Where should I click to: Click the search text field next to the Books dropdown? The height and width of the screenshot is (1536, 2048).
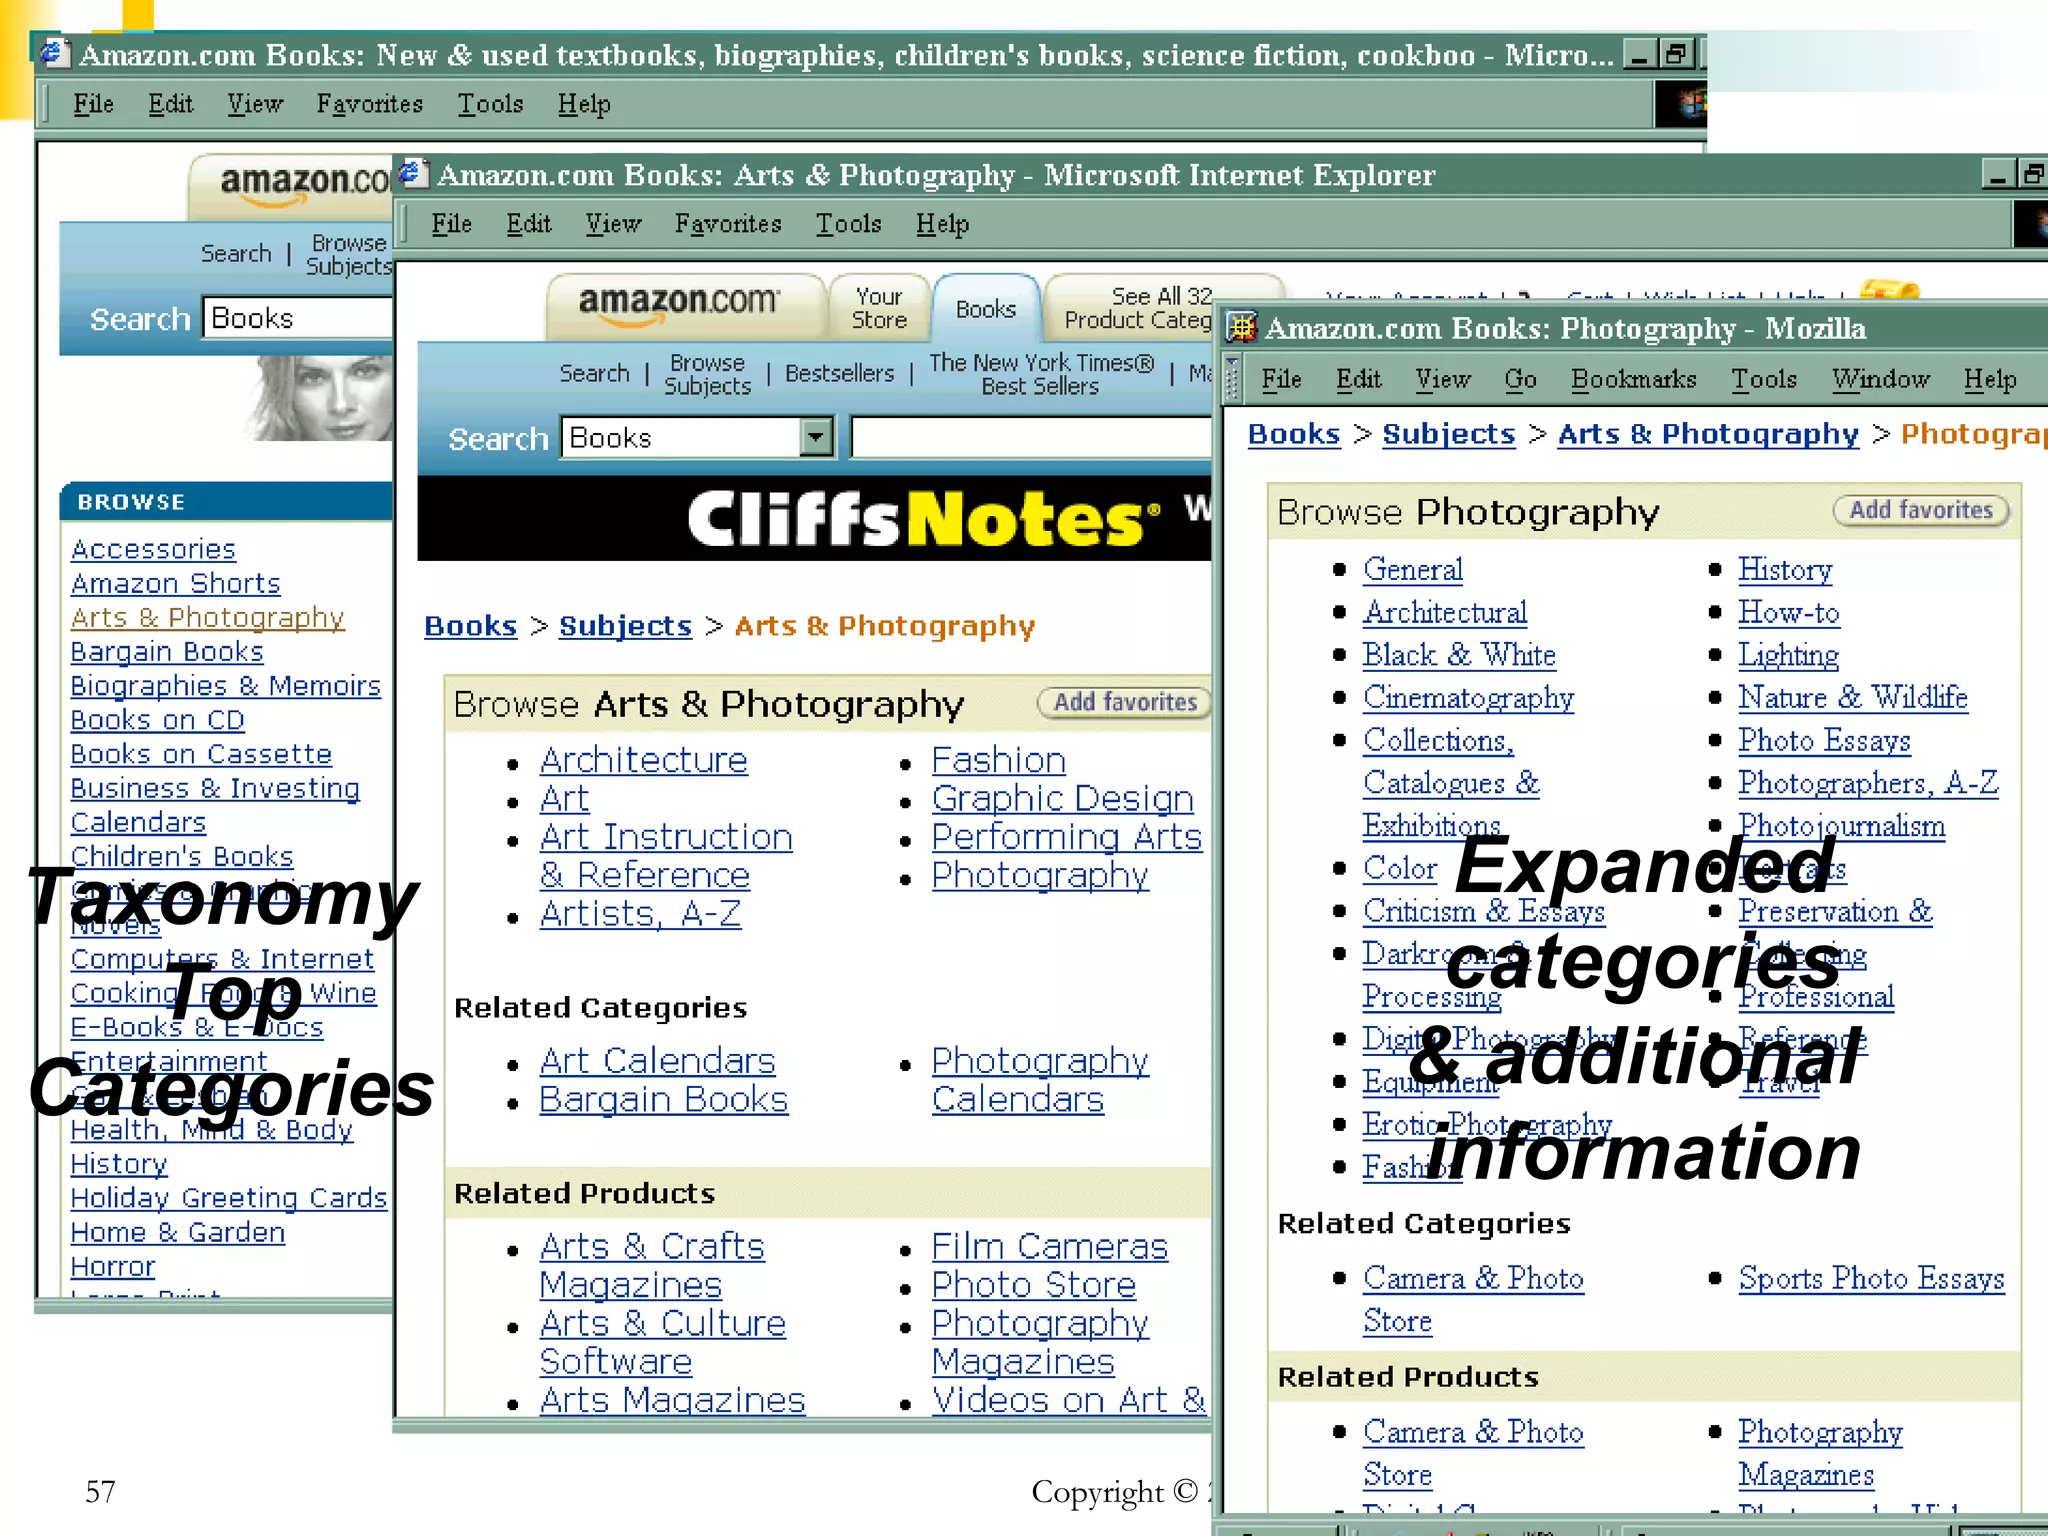[x=1031, y=437]
